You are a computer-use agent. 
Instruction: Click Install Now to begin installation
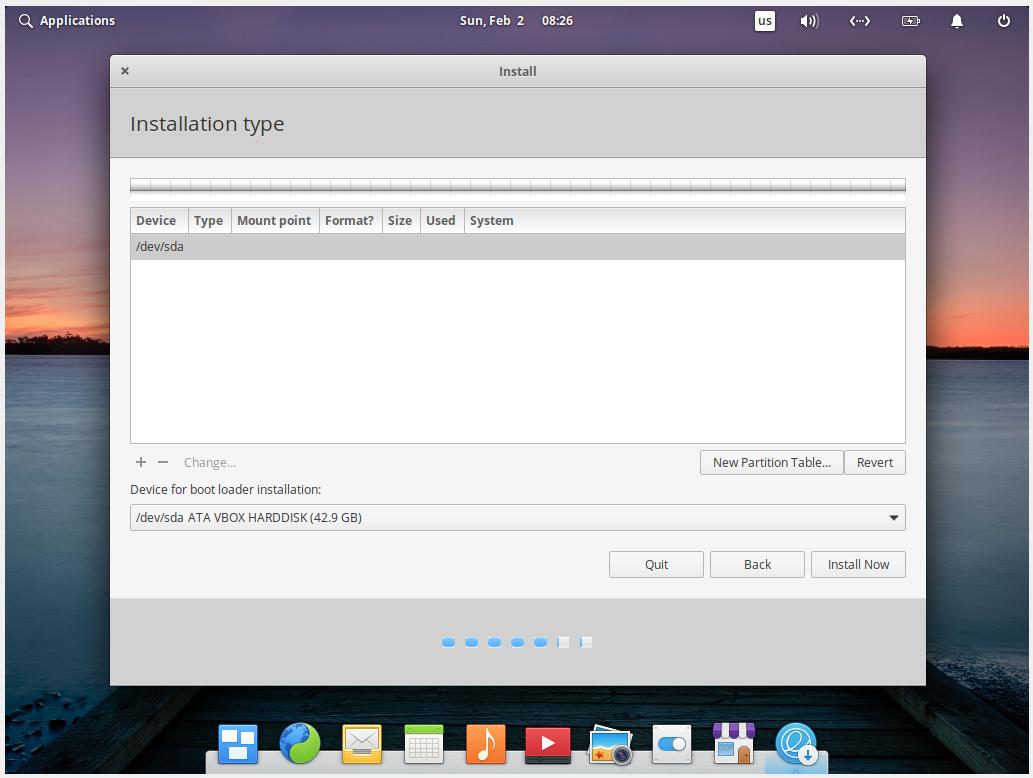[x=858, y=564]
